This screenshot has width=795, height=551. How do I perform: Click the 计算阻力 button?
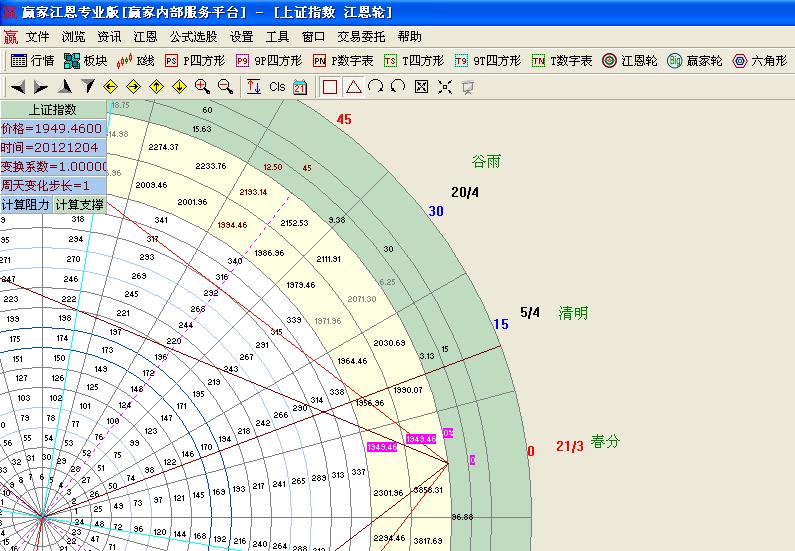click(25, 205)
